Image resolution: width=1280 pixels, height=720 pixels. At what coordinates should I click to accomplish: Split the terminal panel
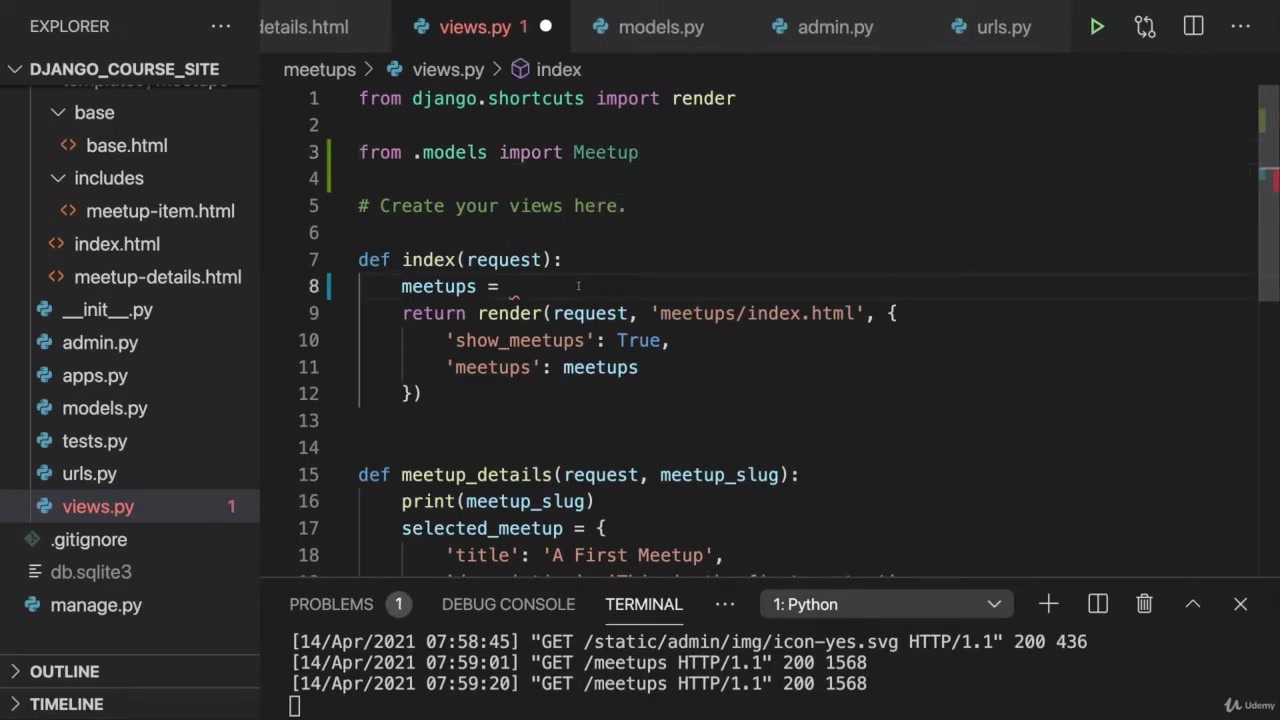coord(1098,604)
